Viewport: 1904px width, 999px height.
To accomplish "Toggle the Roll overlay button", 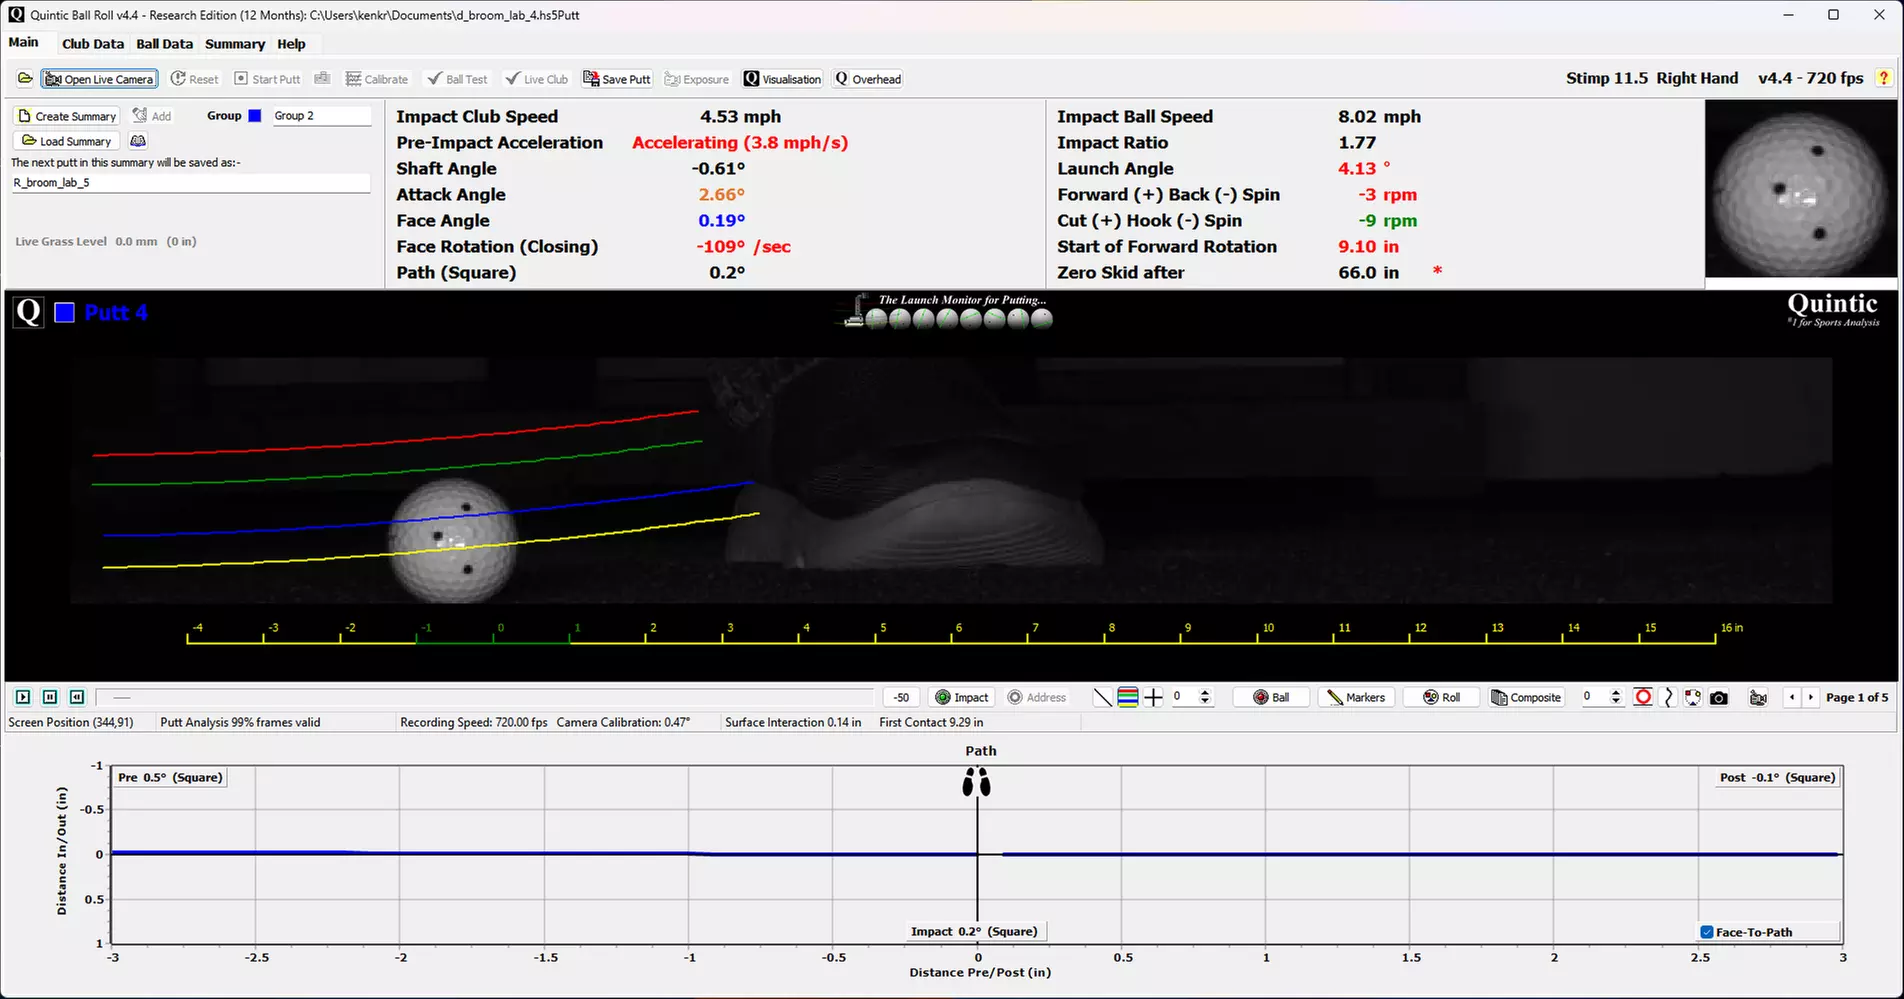I will tap(1441, 698).
